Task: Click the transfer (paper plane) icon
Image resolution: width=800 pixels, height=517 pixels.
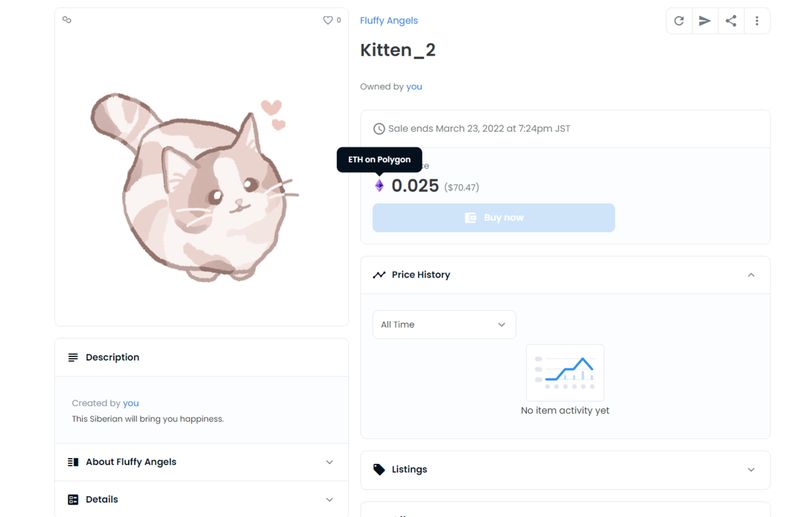Action: click(x=705, y=21)
